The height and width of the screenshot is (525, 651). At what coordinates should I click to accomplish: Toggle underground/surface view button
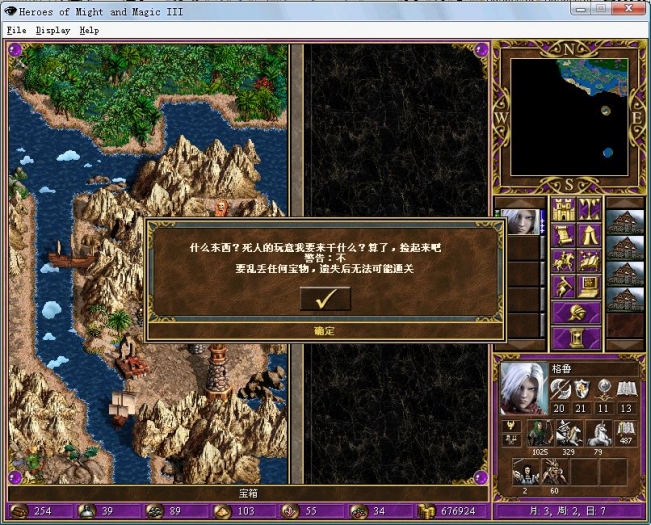click(x=589, y=210)
